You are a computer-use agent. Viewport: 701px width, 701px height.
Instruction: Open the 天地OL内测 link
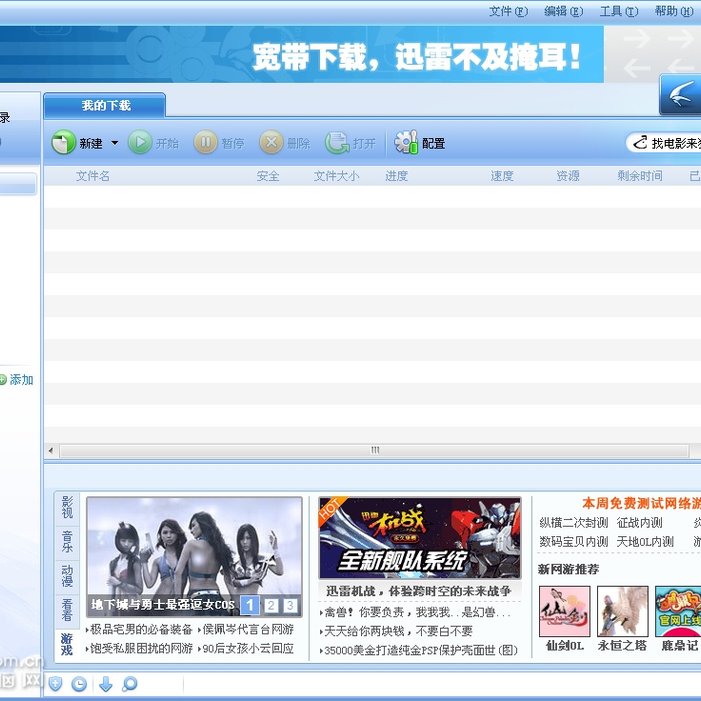point(645,541)
